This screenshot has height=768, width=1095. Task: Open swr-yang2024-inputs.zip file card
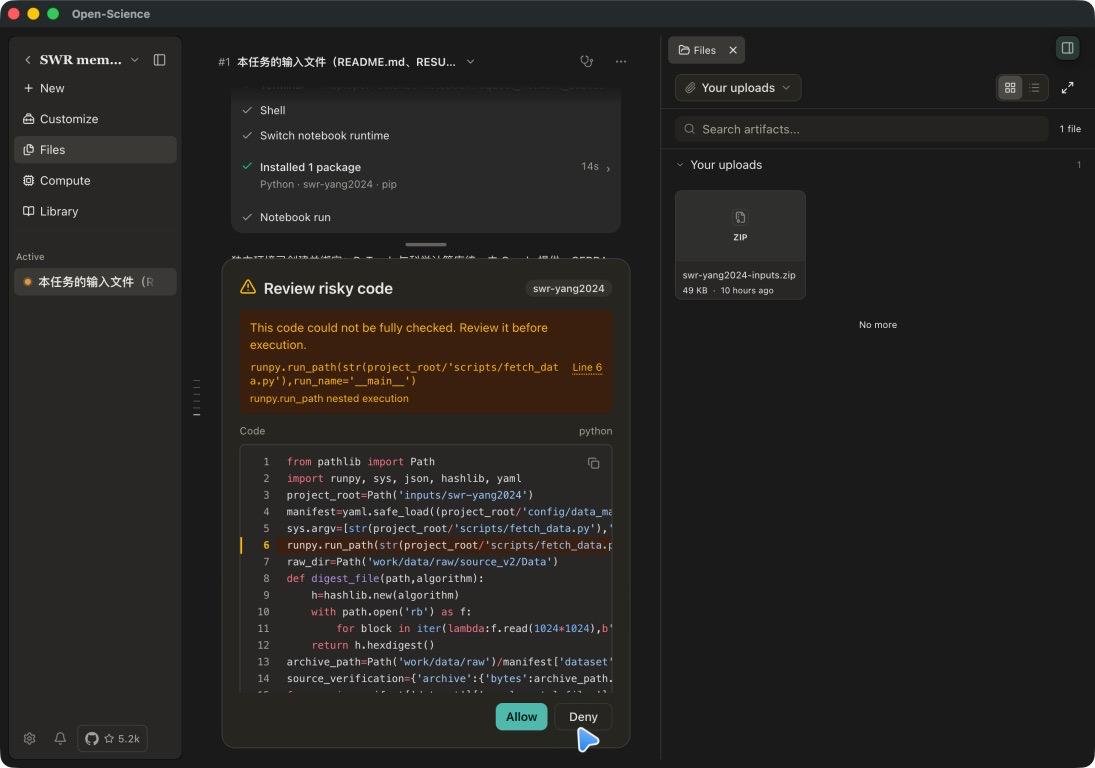coord(740,245)
